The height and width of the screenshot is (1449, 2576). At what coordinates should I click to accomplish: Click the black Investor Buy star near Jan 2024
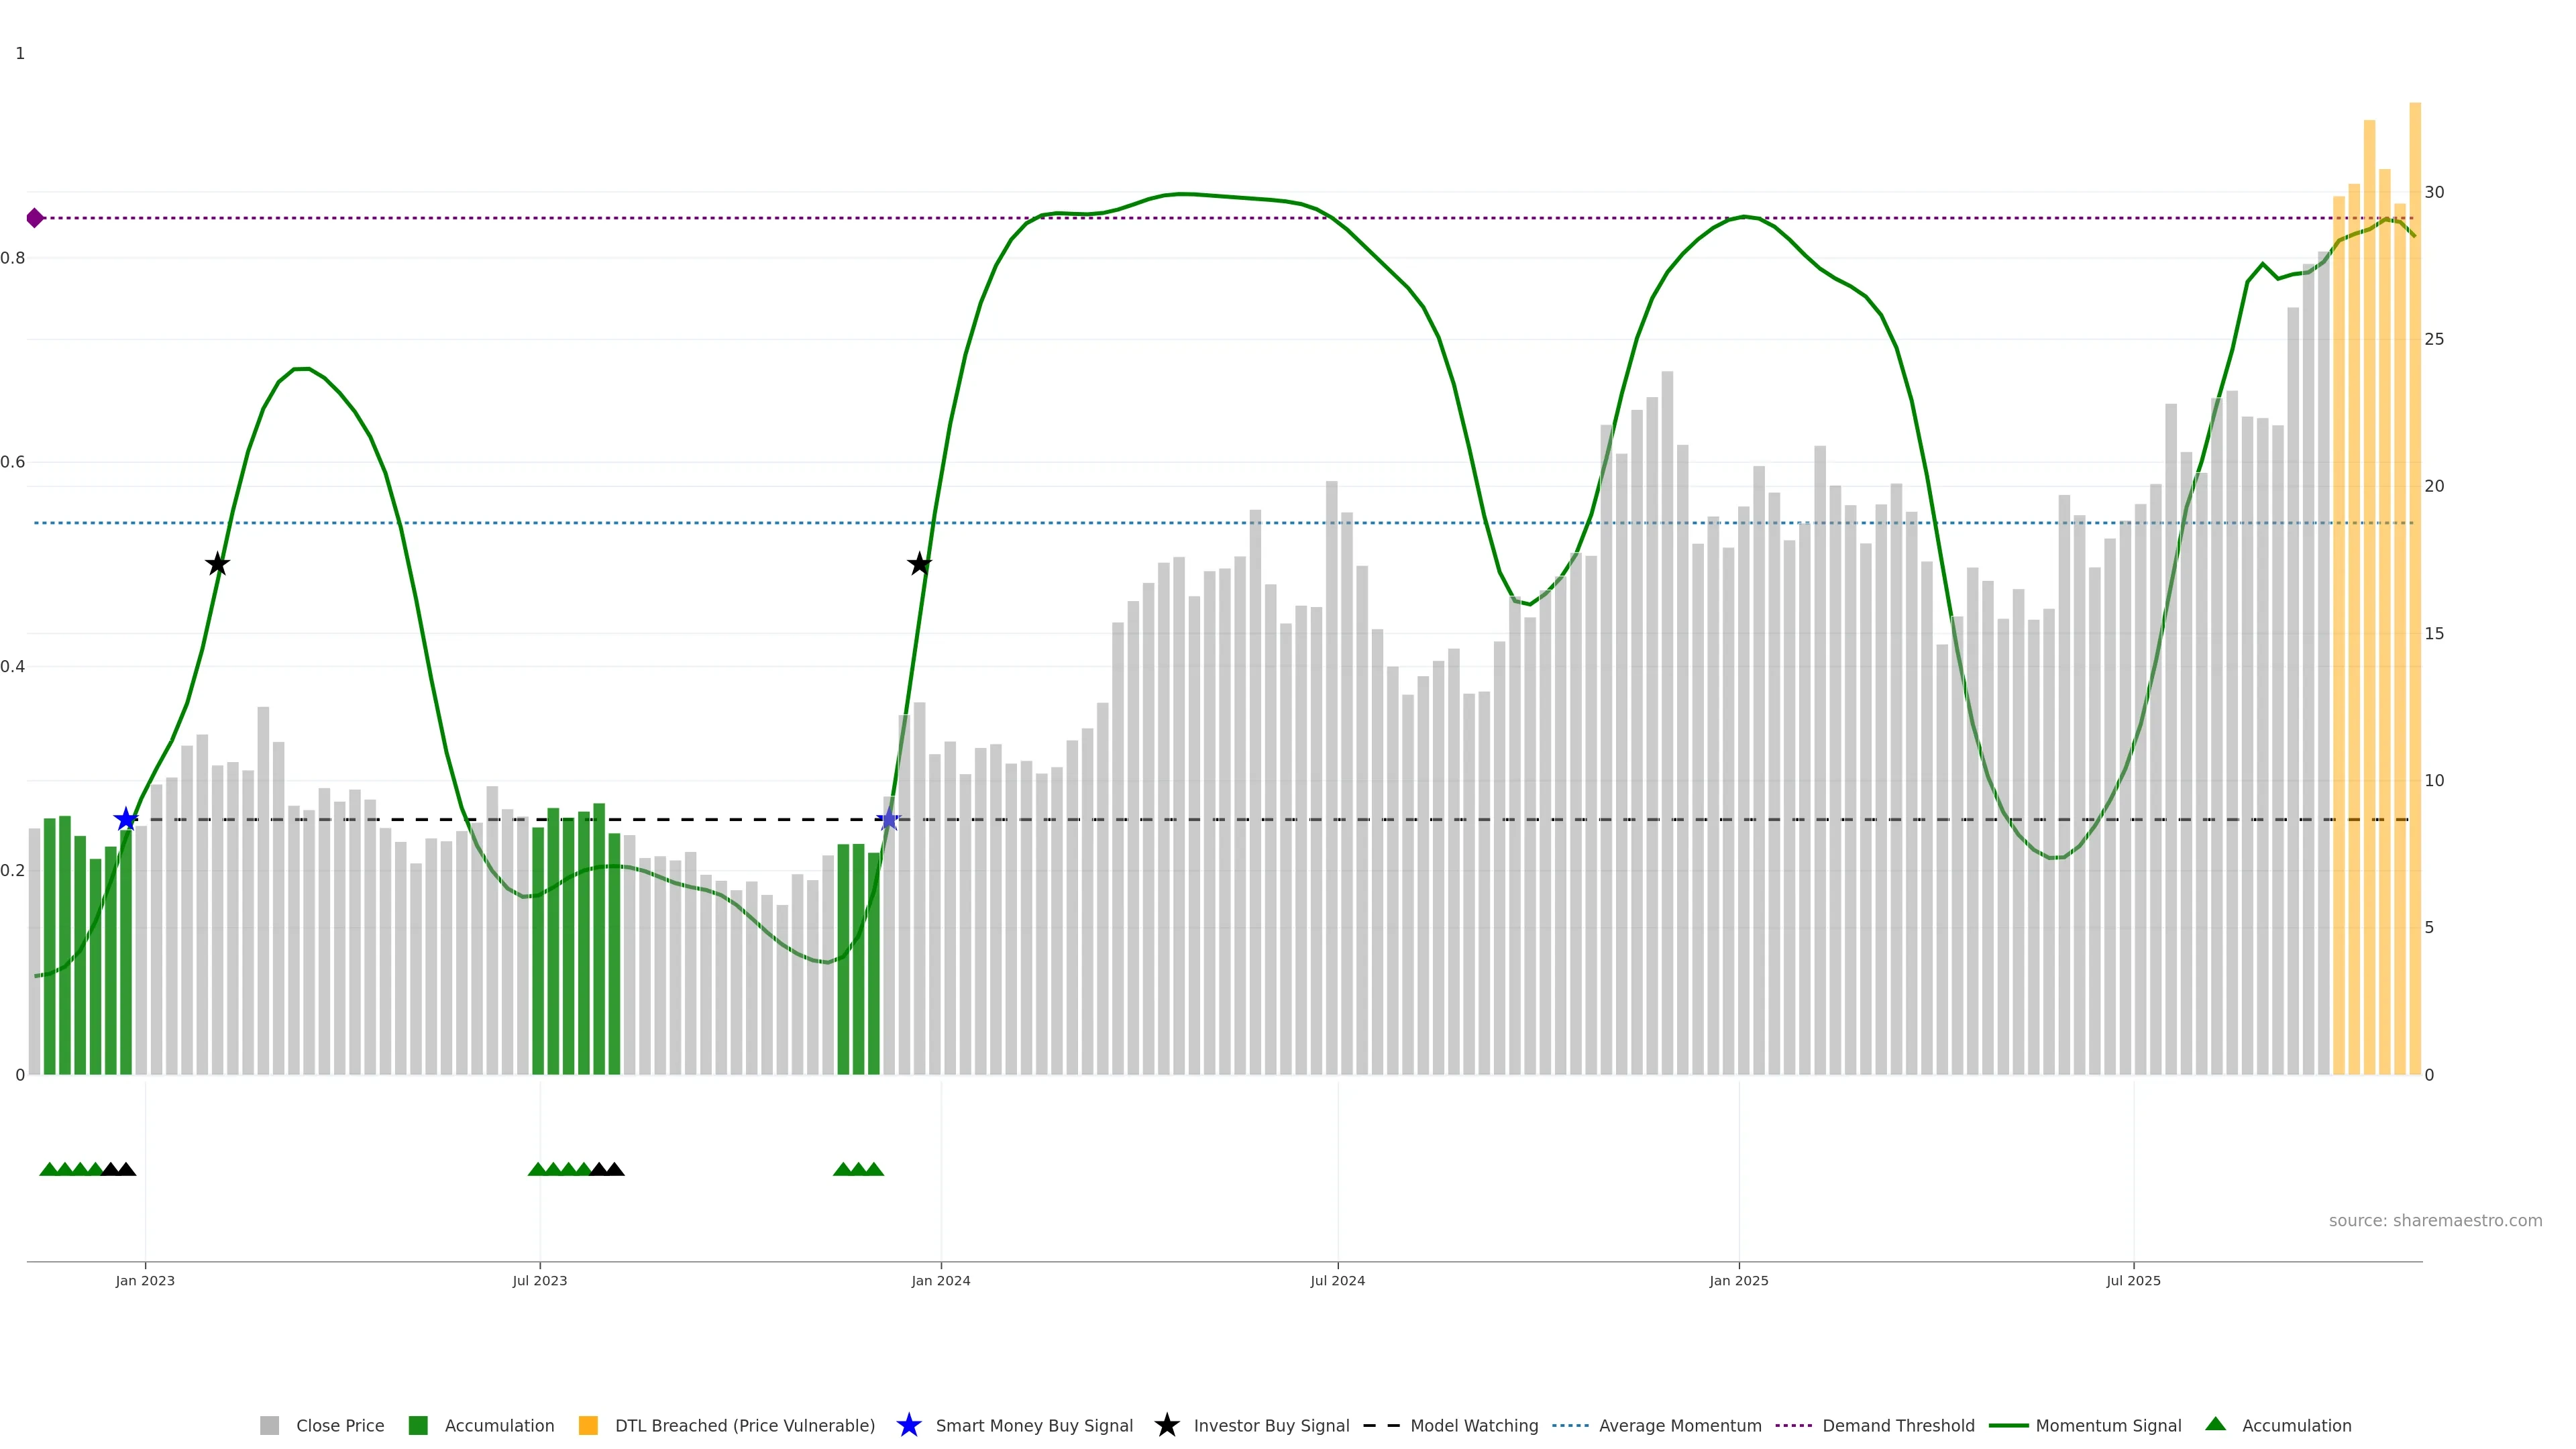click(x=919, y=565)
